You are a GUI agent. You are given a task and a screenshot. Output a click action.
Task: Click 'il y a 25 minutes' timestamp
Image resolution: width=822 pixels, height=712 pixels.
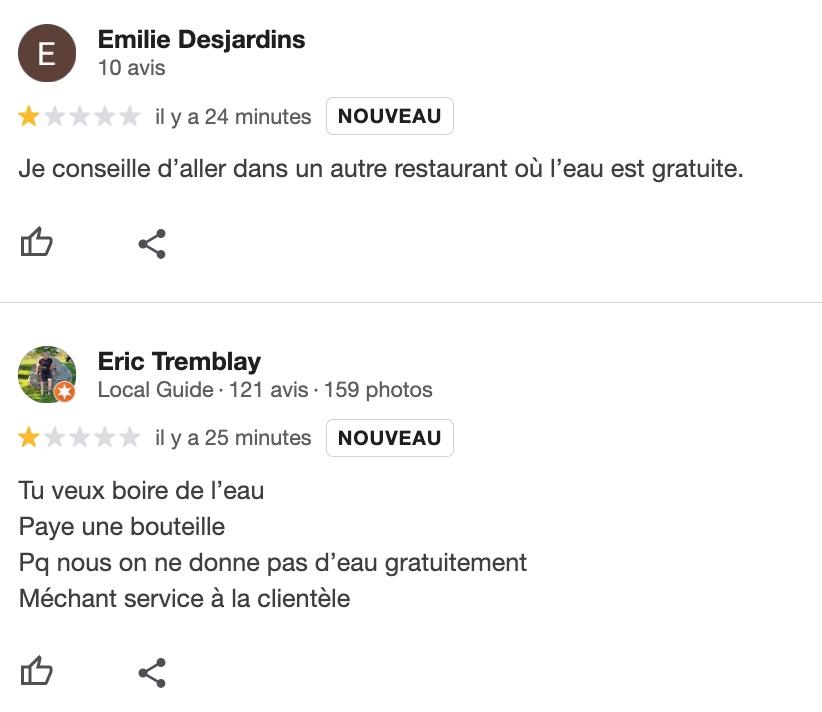[x=233, y=438]
